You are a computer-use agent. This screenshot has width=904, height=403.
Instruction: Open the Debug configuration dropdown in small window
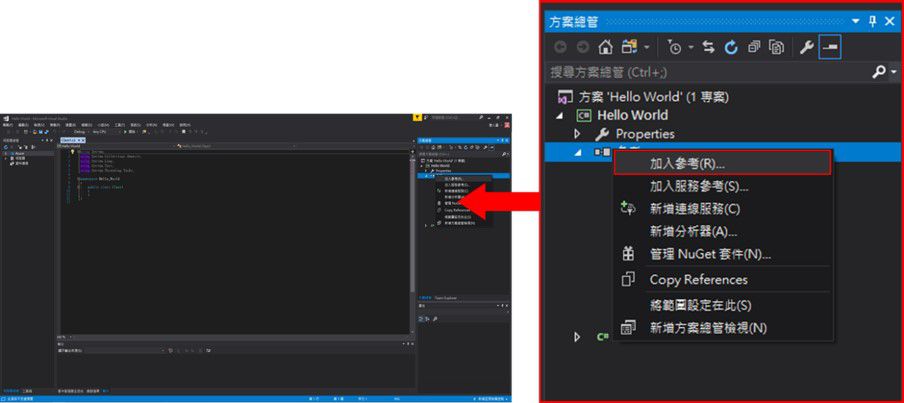click(81, 132)
